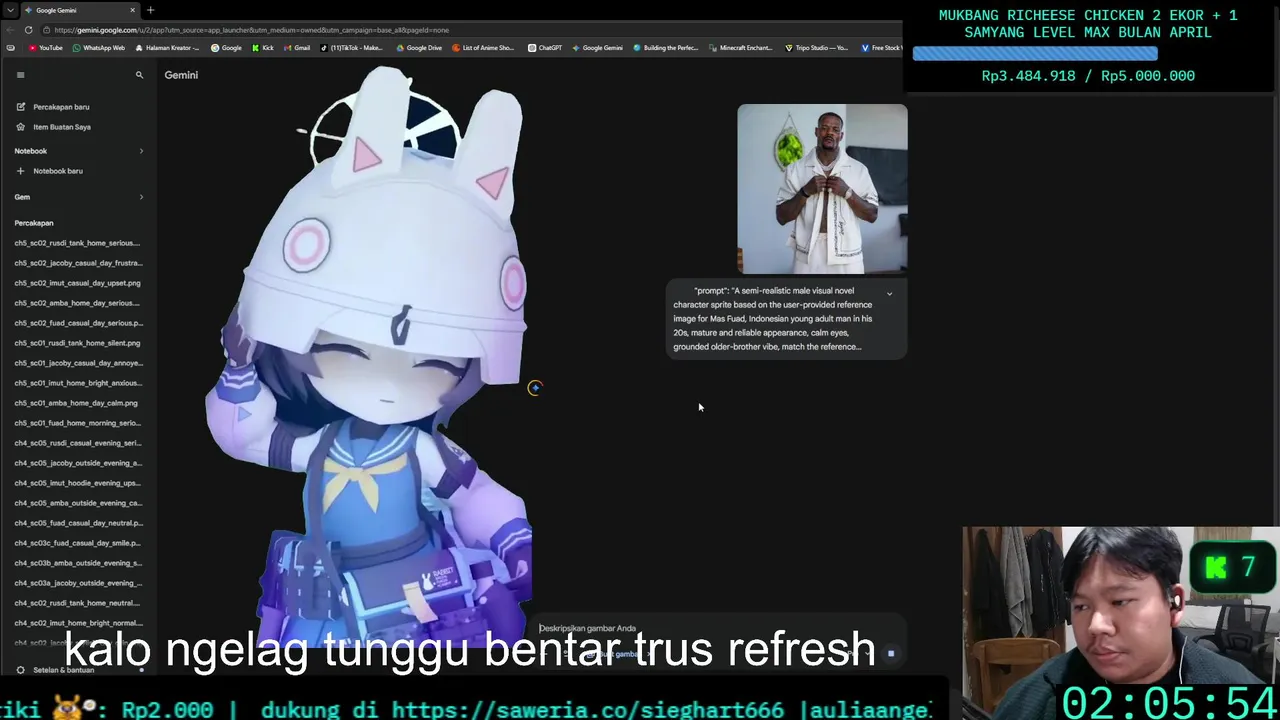The image size is (1280, 720).
Task: Expand the Notebook section chevron
Action: 141,151
